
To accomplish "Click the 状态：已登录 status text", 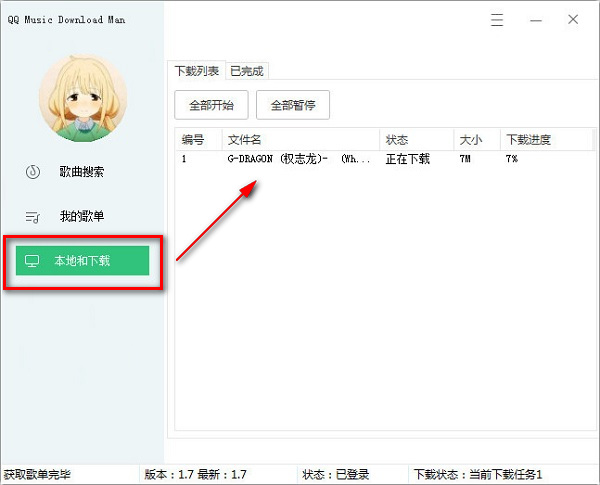I will (x=336, y=475).
